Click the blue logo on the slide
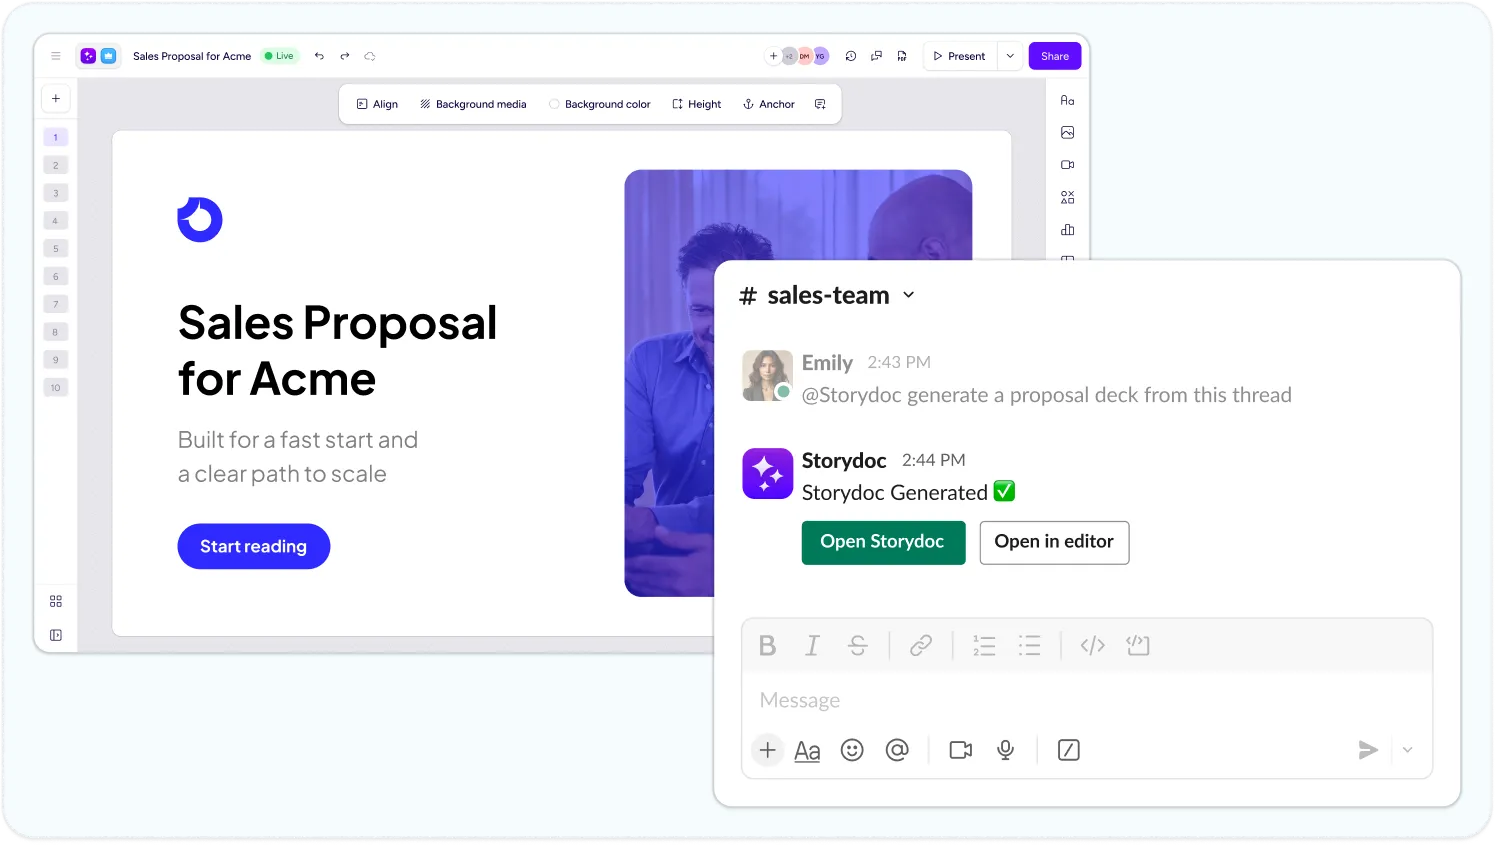This screenshot has width=1495, height=845. (200, 220)
